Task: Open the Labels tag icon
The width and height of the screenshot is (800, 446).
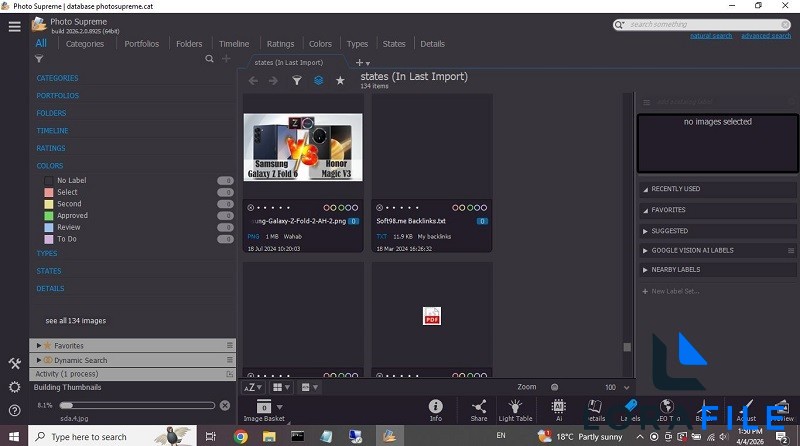Action: click(631, 410)
